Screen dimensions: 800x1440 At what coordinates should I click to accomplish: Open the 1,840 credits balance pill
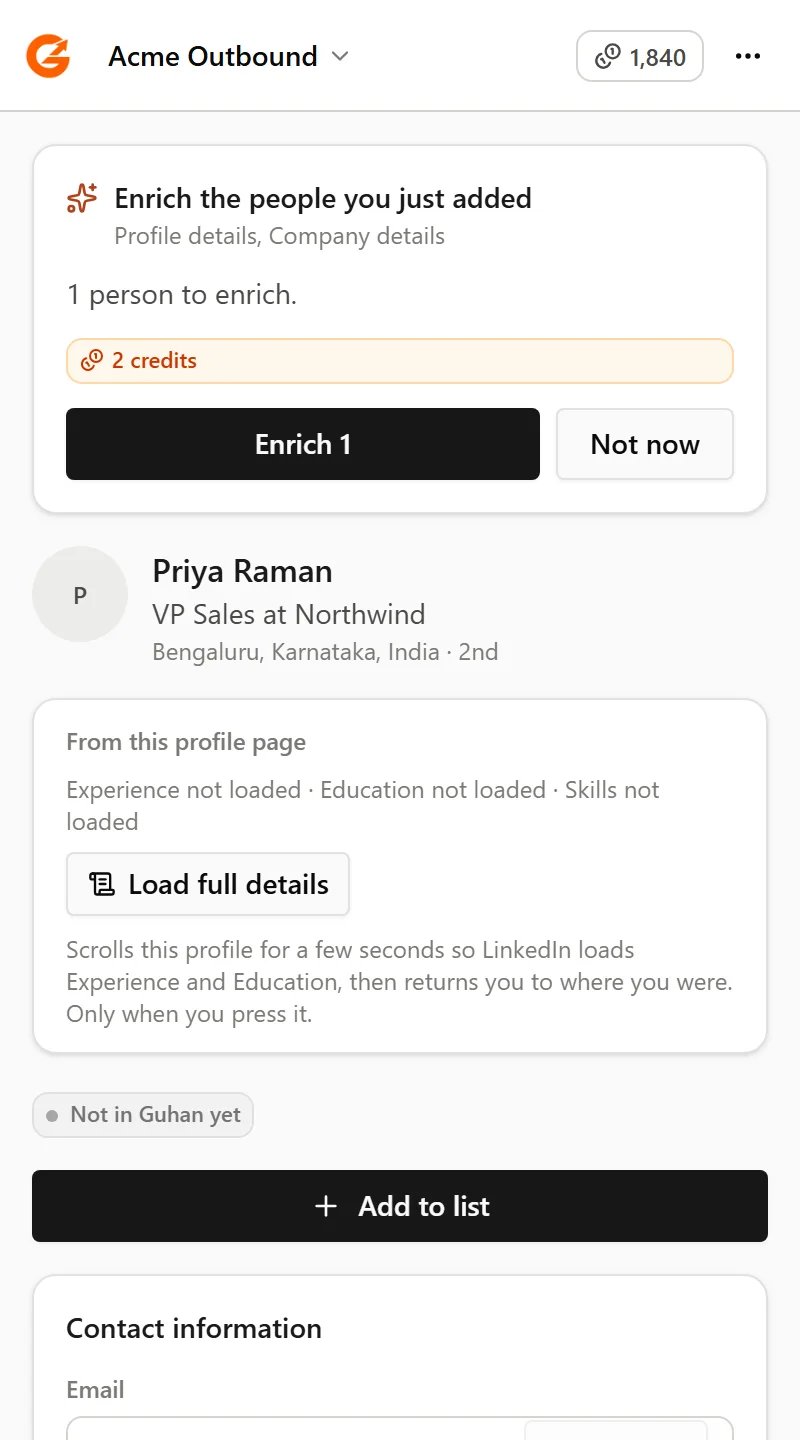coord(640,56)
